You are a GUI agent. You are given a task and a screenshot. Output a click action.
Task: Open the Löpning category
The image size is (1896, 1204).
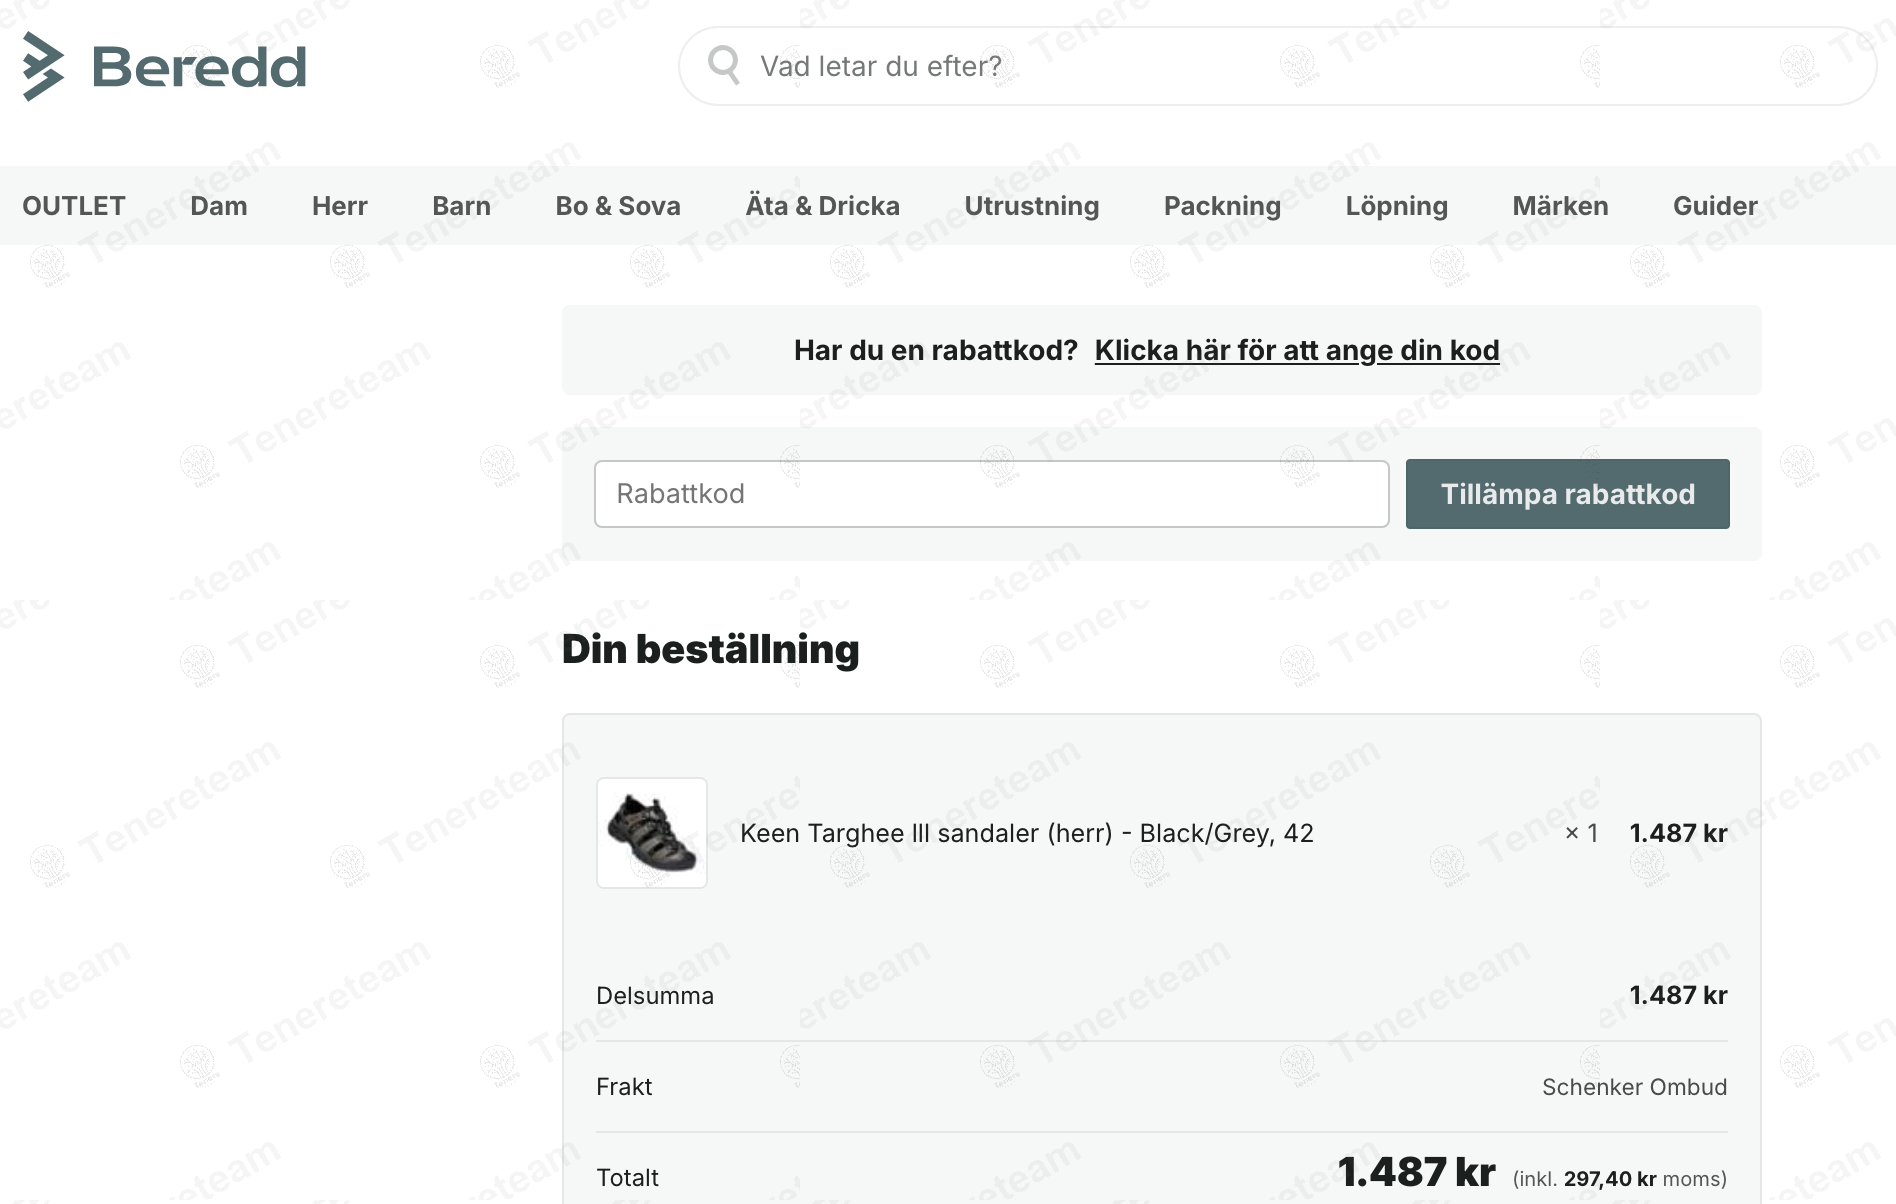1397,206
